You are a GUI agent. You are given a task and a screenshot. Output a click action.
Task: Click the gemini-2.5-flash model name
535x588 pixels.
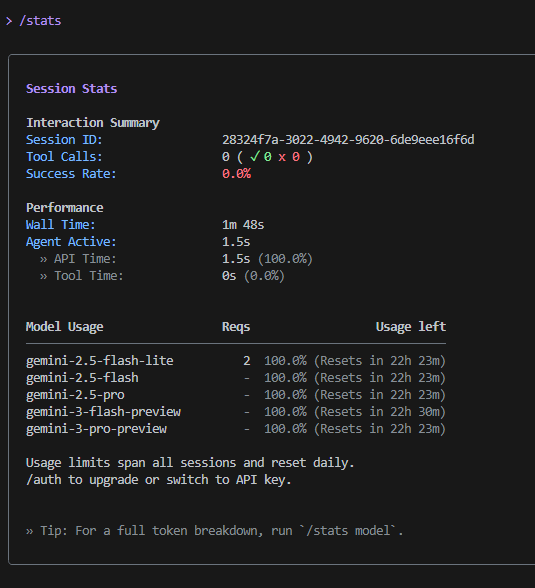(82, 378)
